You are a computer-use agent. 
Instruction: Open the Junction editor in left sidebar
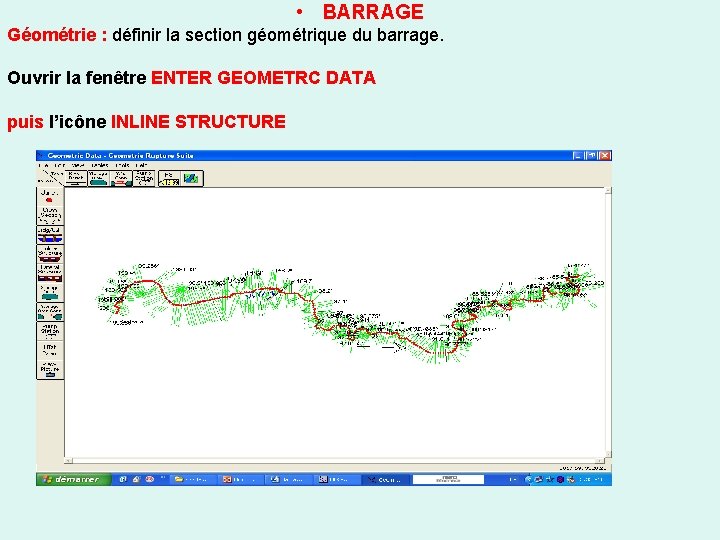point(50,197)
